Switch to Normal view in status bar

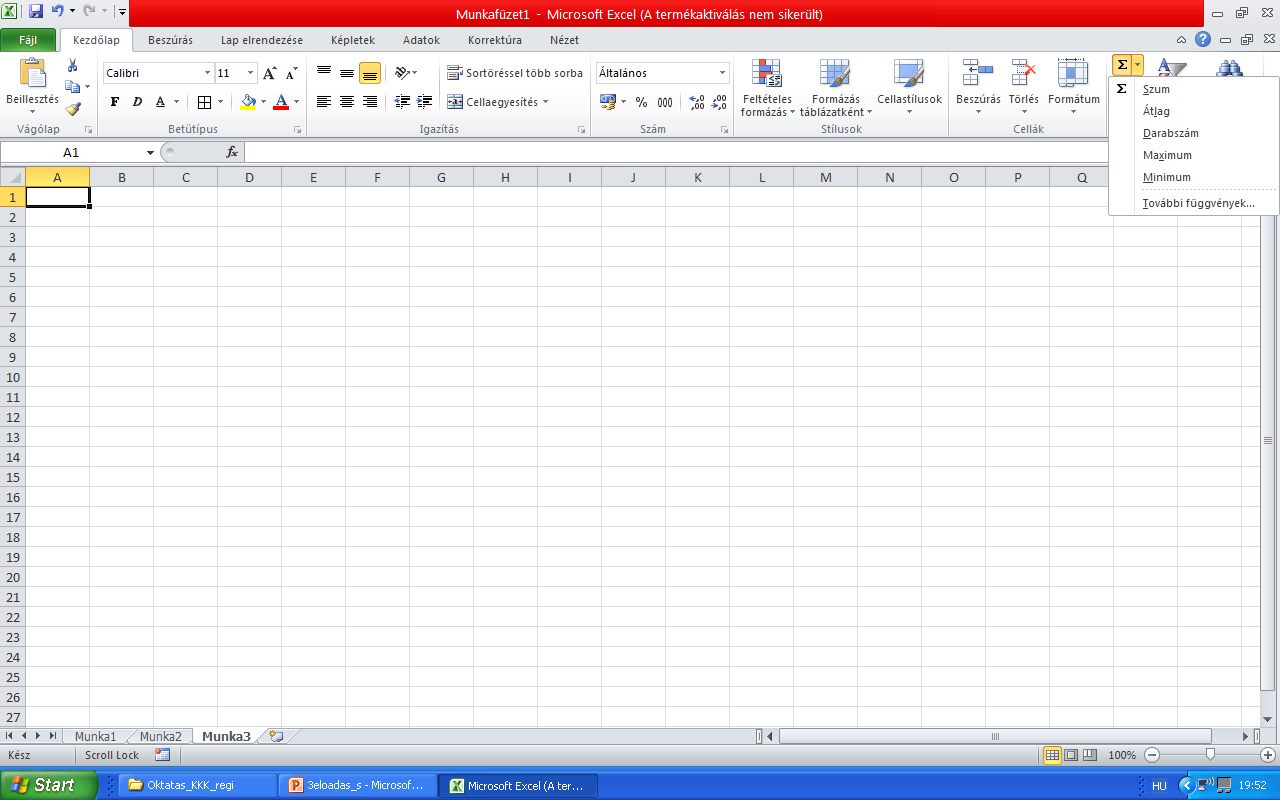point(1052,755)
